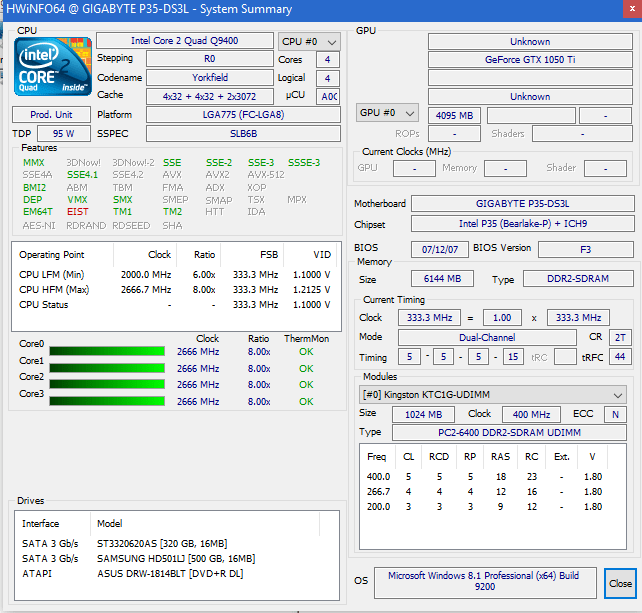Click the Core2 usage bar

pos(107,384)
